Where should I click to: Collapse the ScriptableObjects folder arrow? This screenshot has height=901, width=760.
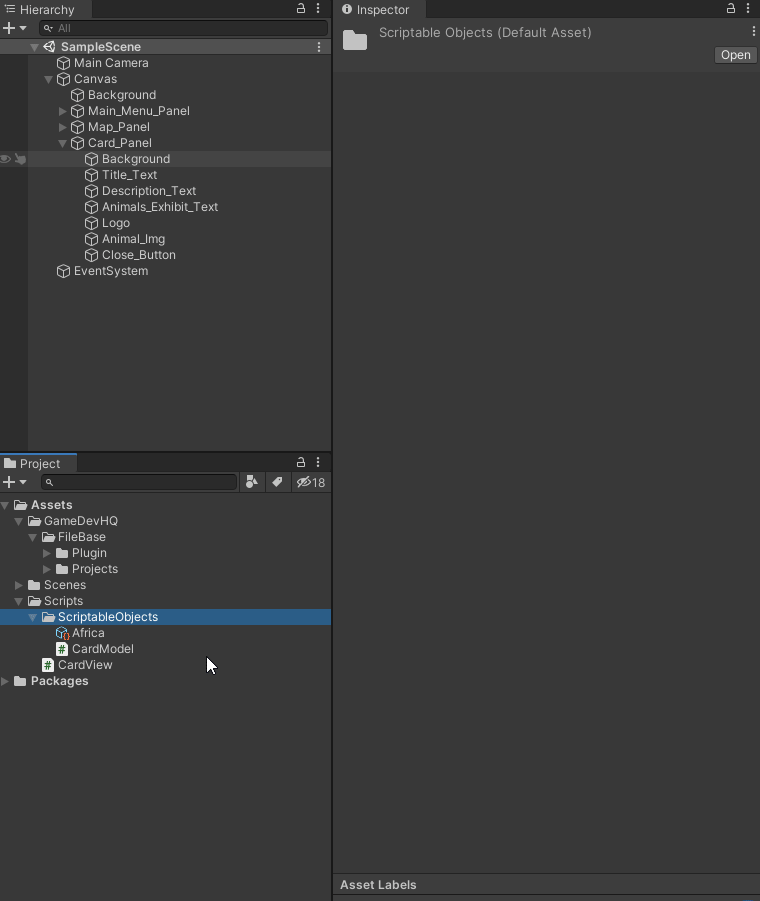coord(33,618)
